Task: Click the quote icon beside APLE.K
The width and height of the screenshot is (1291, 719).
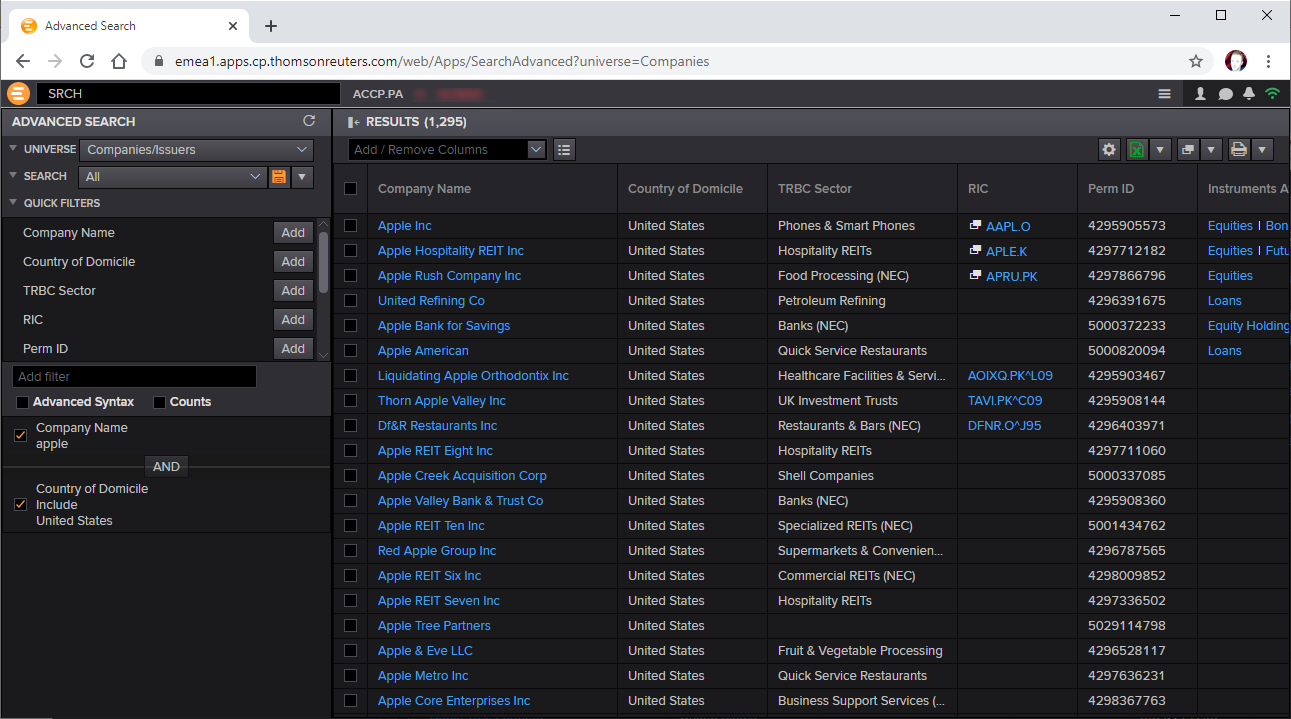Action: (x=975, y=251)
